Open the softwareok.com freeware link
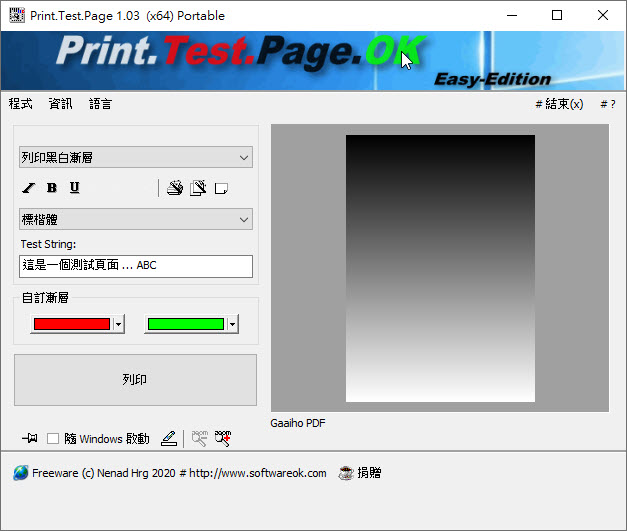Image resolution: width=627 pixels, height=531 pixels. [179, 473]
